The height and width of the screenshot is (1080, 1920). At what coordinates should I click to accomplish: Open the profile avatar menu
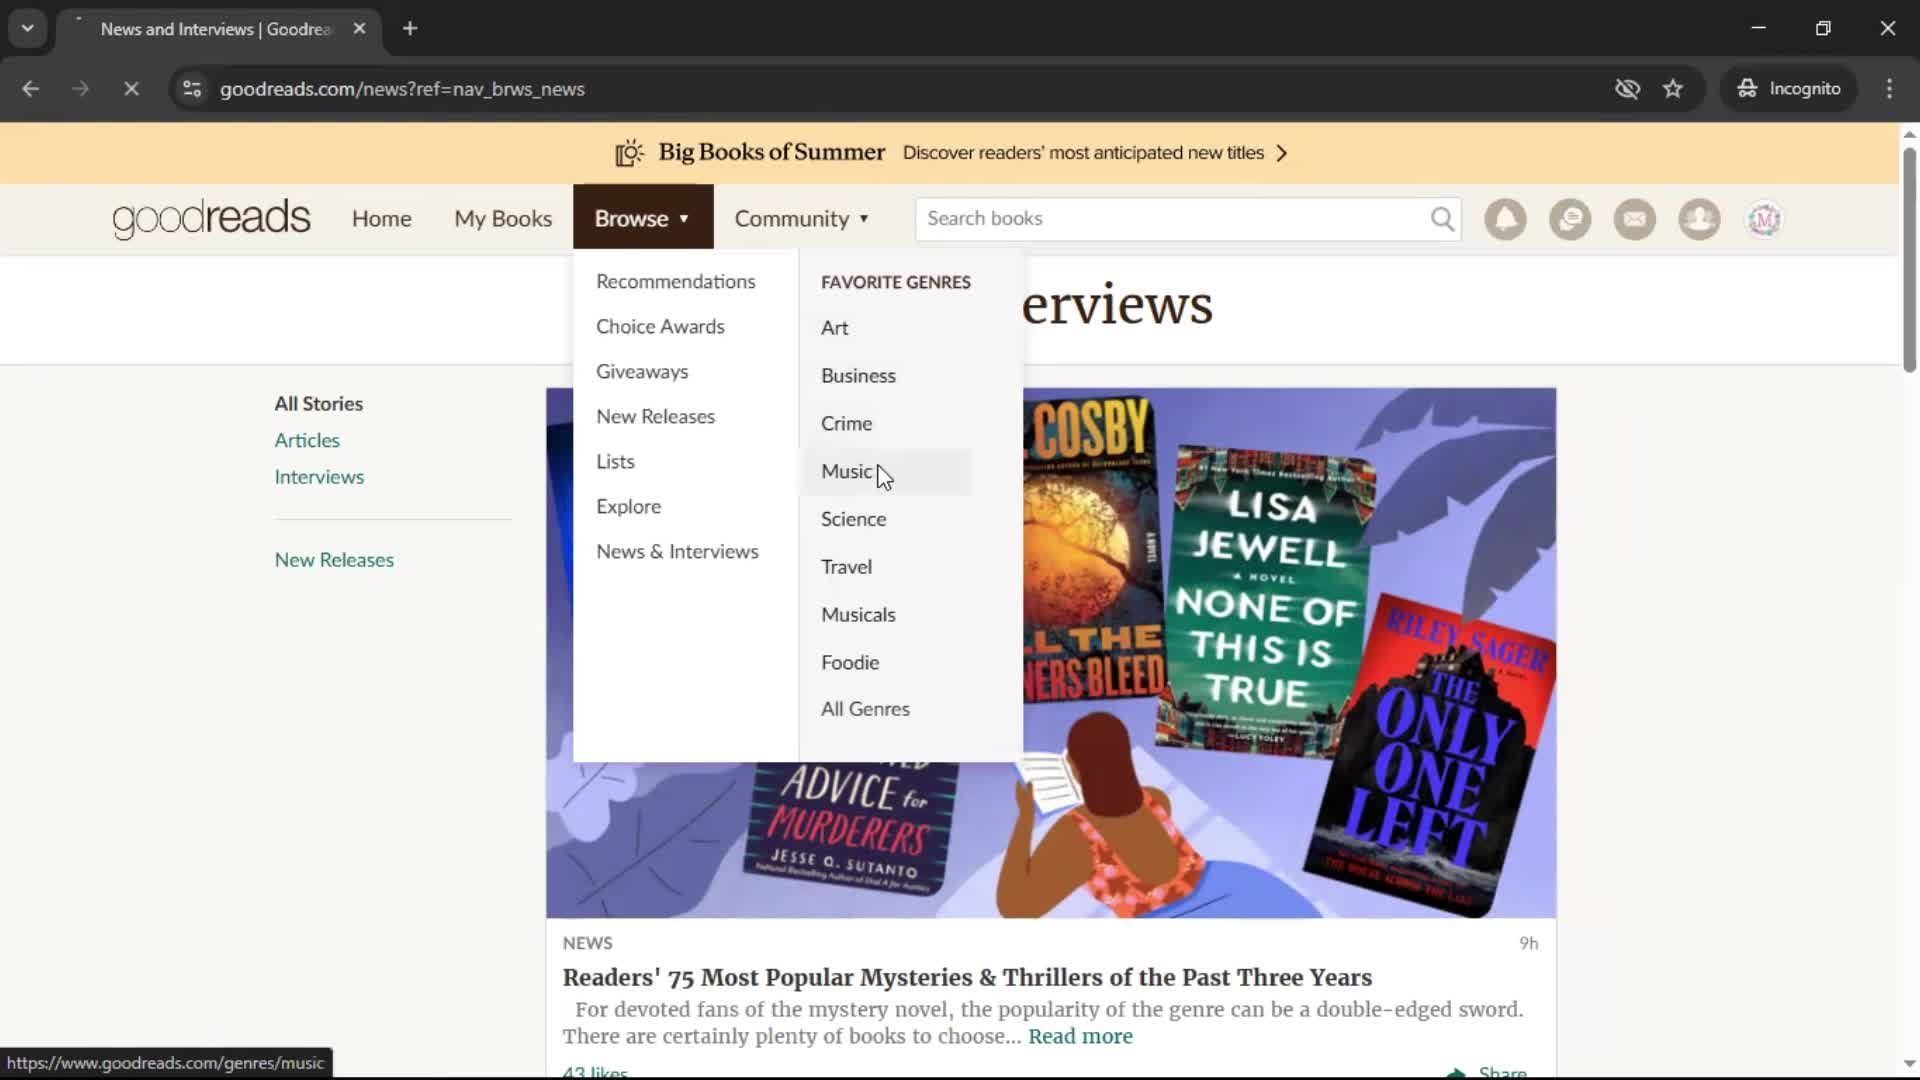(1764, 219)
